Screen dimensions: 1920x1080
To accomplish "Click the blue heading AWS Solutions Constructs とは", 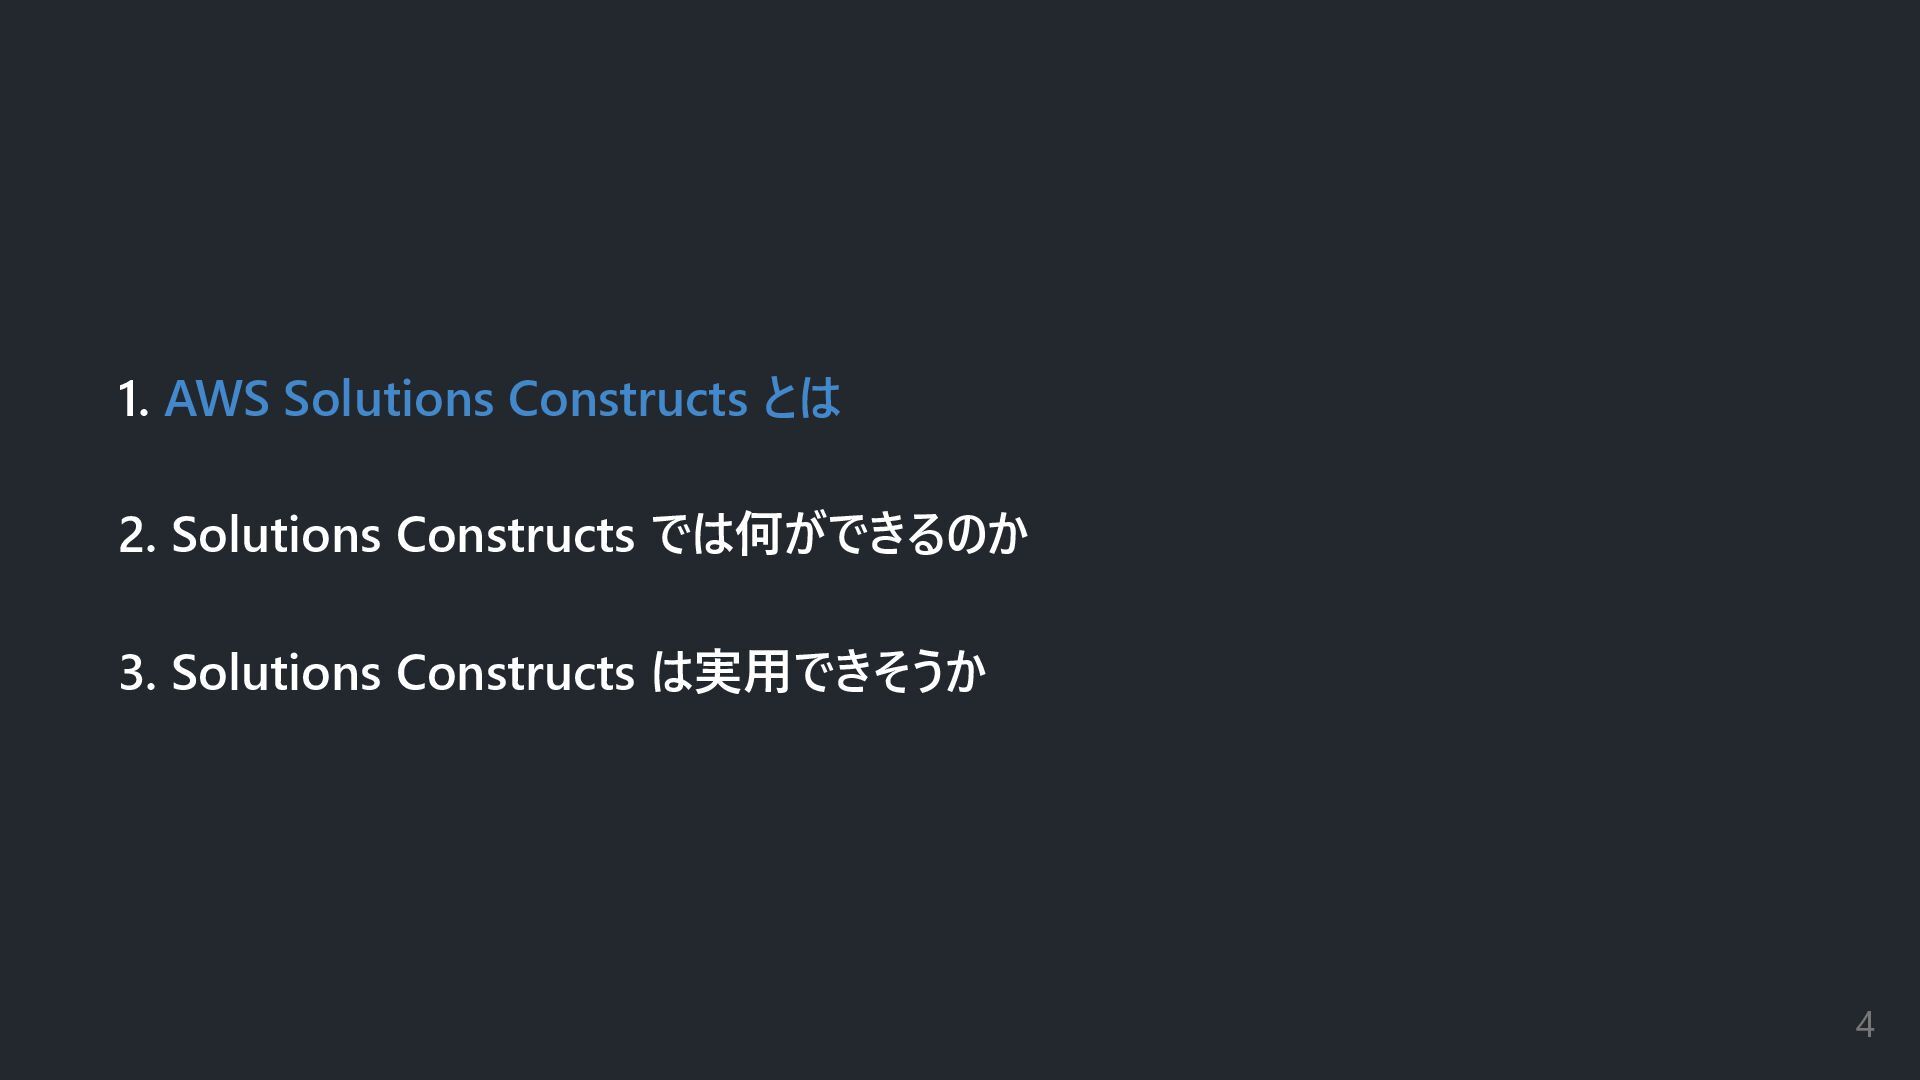I will pos(502,398).
